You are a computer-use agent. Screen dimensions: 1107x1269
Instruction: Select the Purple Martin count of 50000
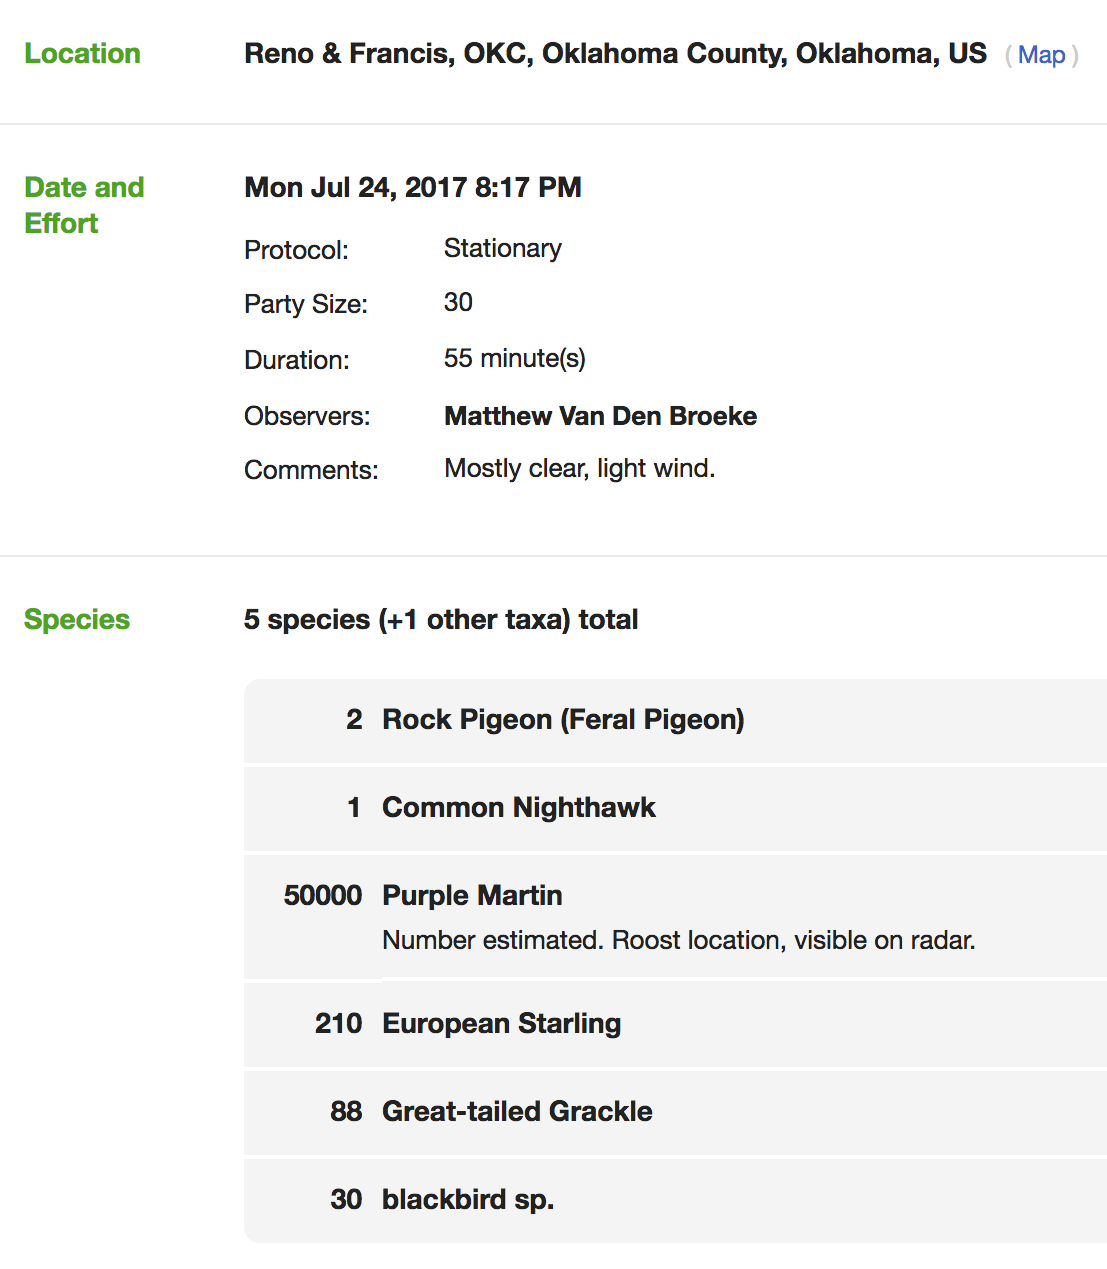coord(324,896)
